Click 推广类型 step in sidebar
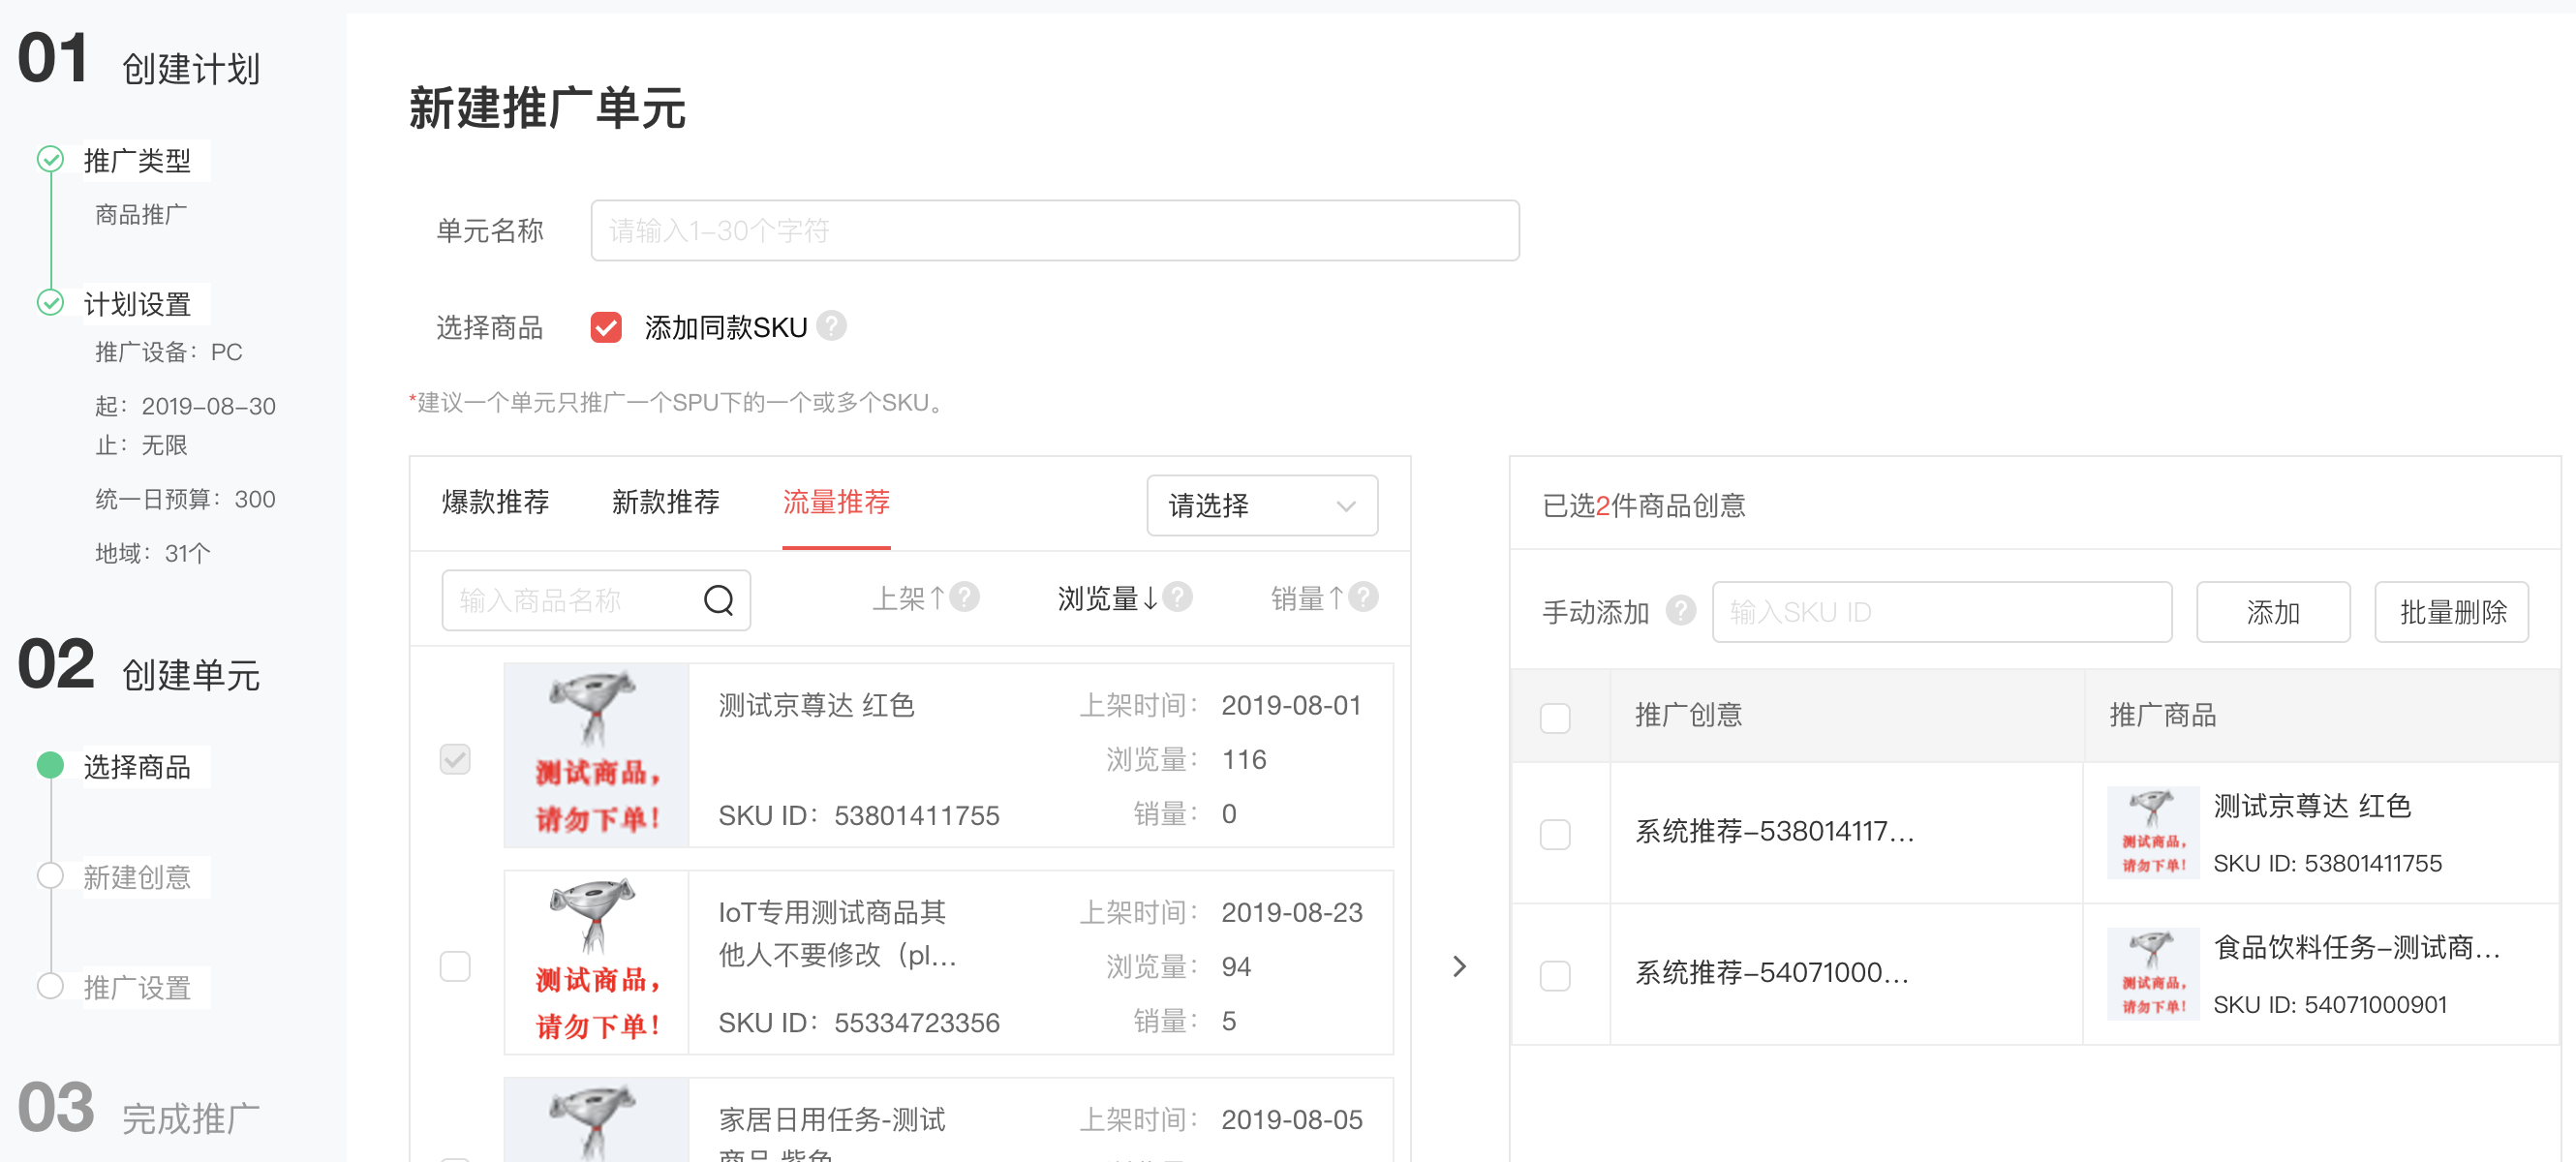Viewport: 2576px width, 1162px height. (x=137, y=160)
